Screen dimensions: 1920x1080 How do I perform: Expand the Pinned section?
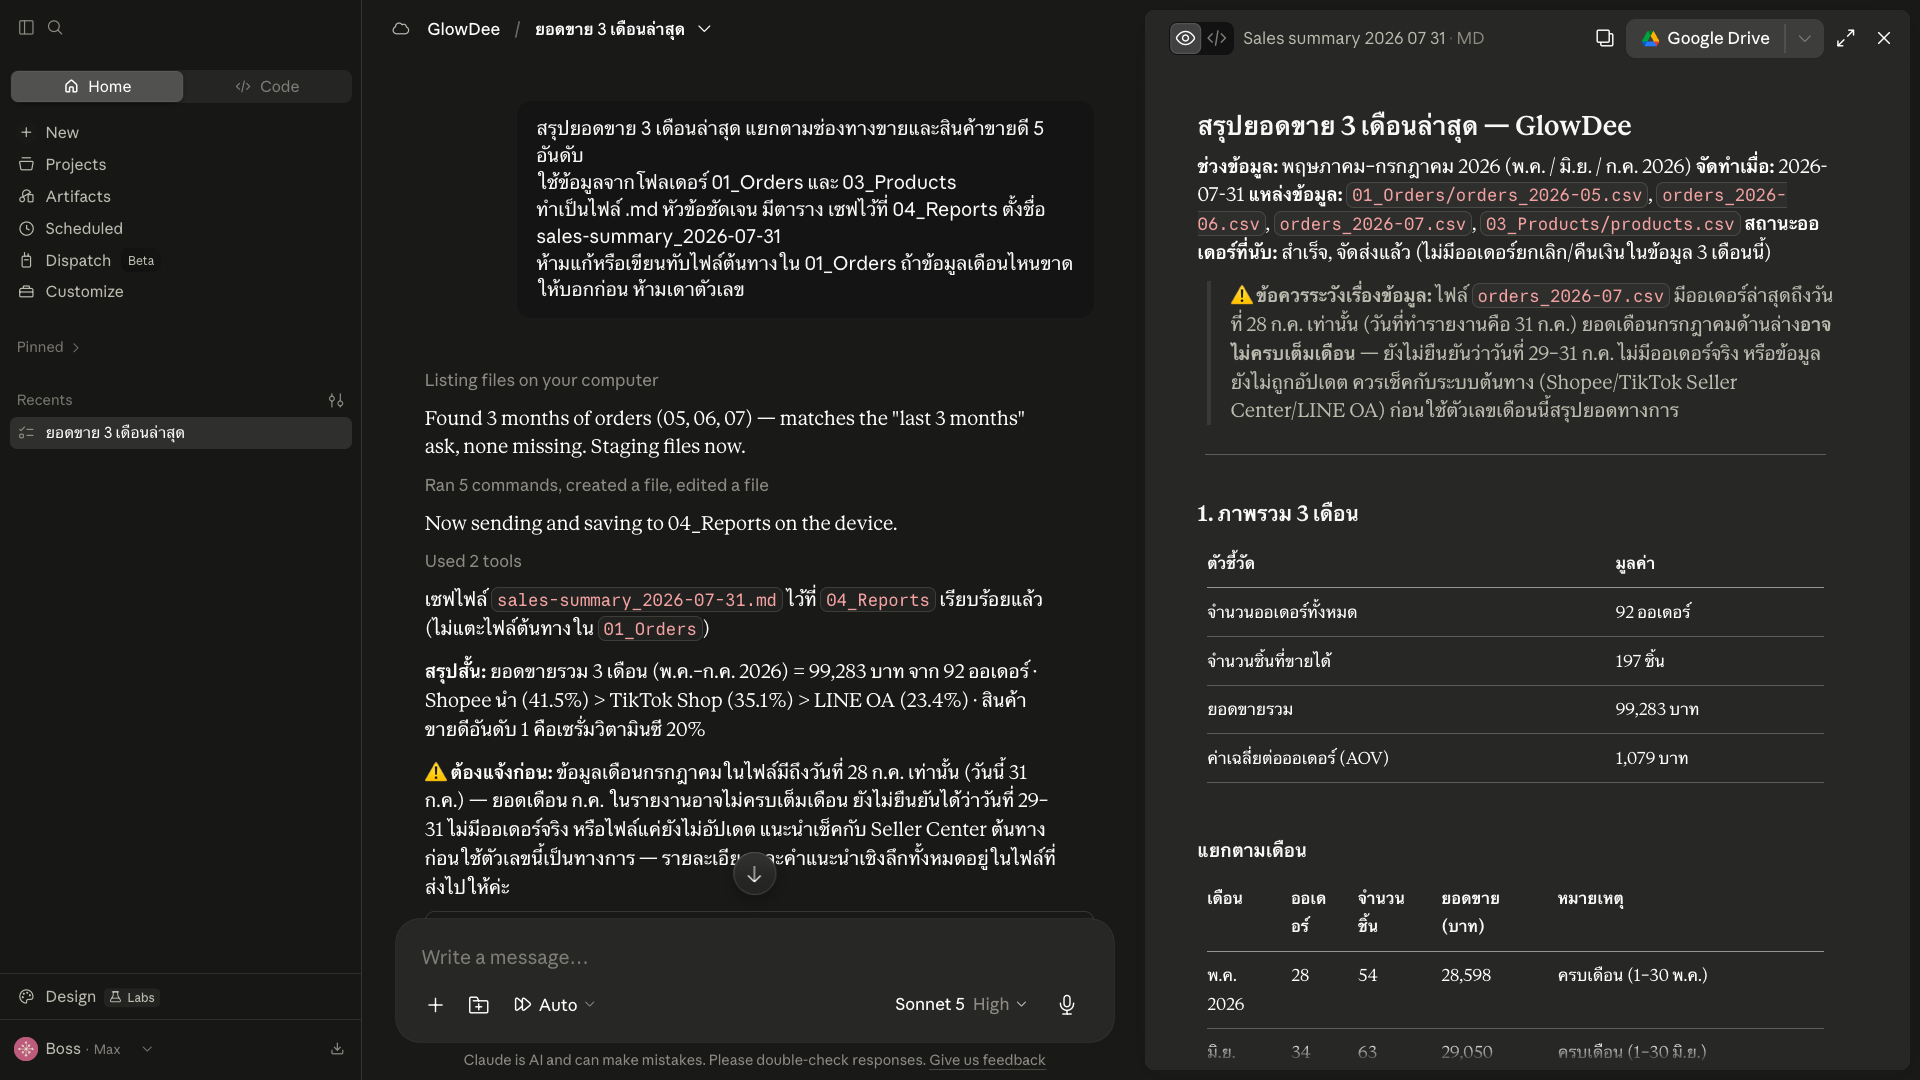(x=48, y=347)
